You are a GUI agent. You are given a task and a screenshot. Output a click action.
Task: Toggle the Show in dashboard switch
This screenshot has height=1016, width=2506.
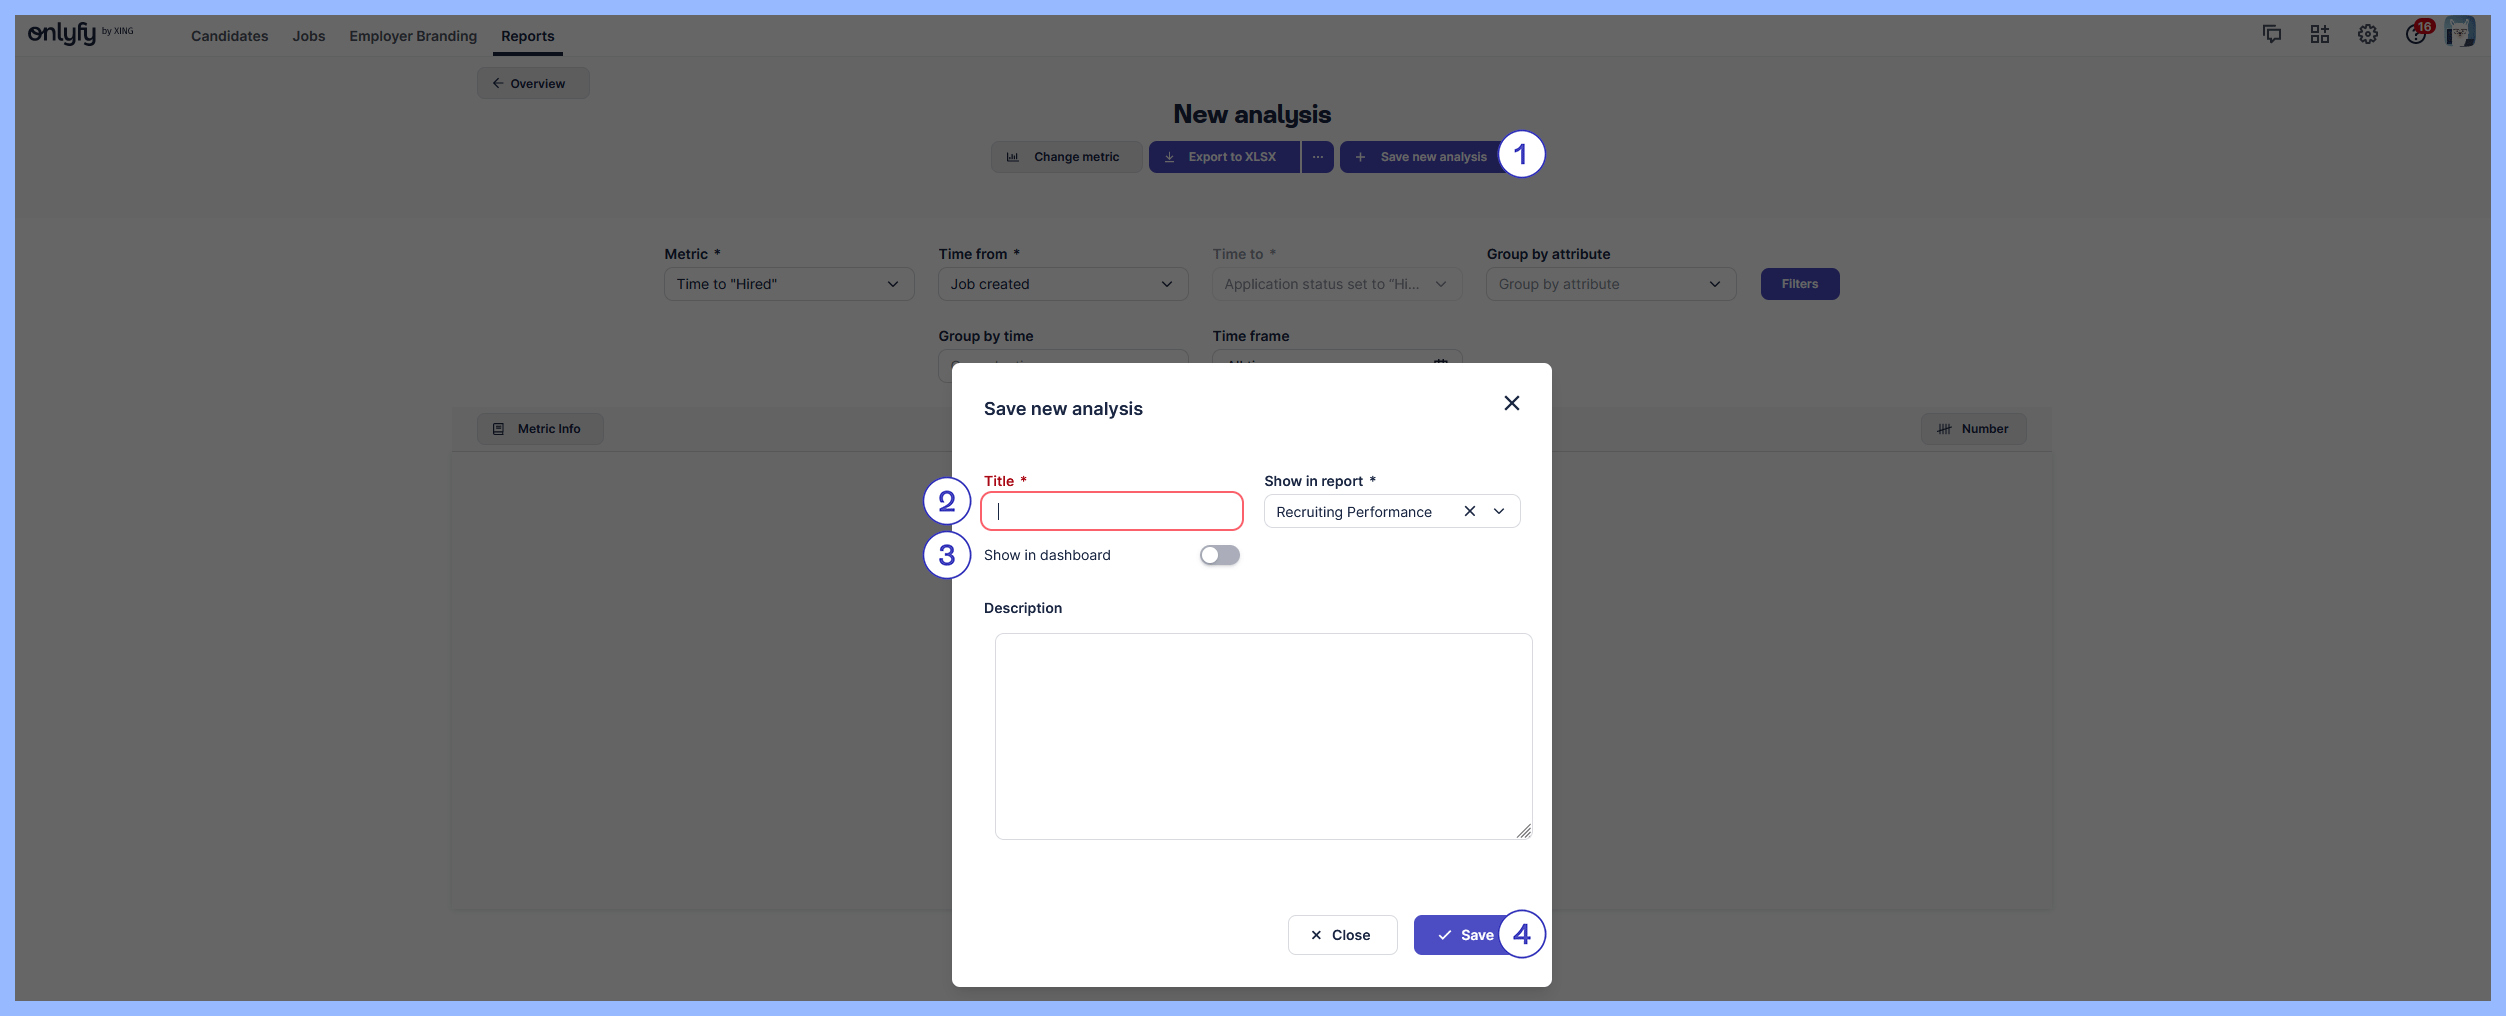(1219, 555)
